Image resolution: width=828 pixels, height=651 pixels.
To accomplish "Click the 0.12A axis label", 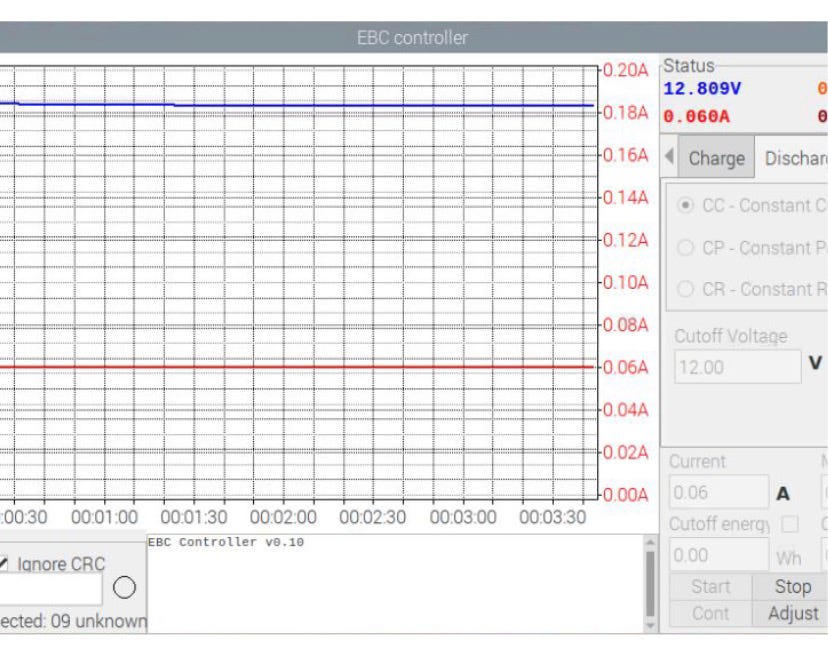I will click(625, 240).
